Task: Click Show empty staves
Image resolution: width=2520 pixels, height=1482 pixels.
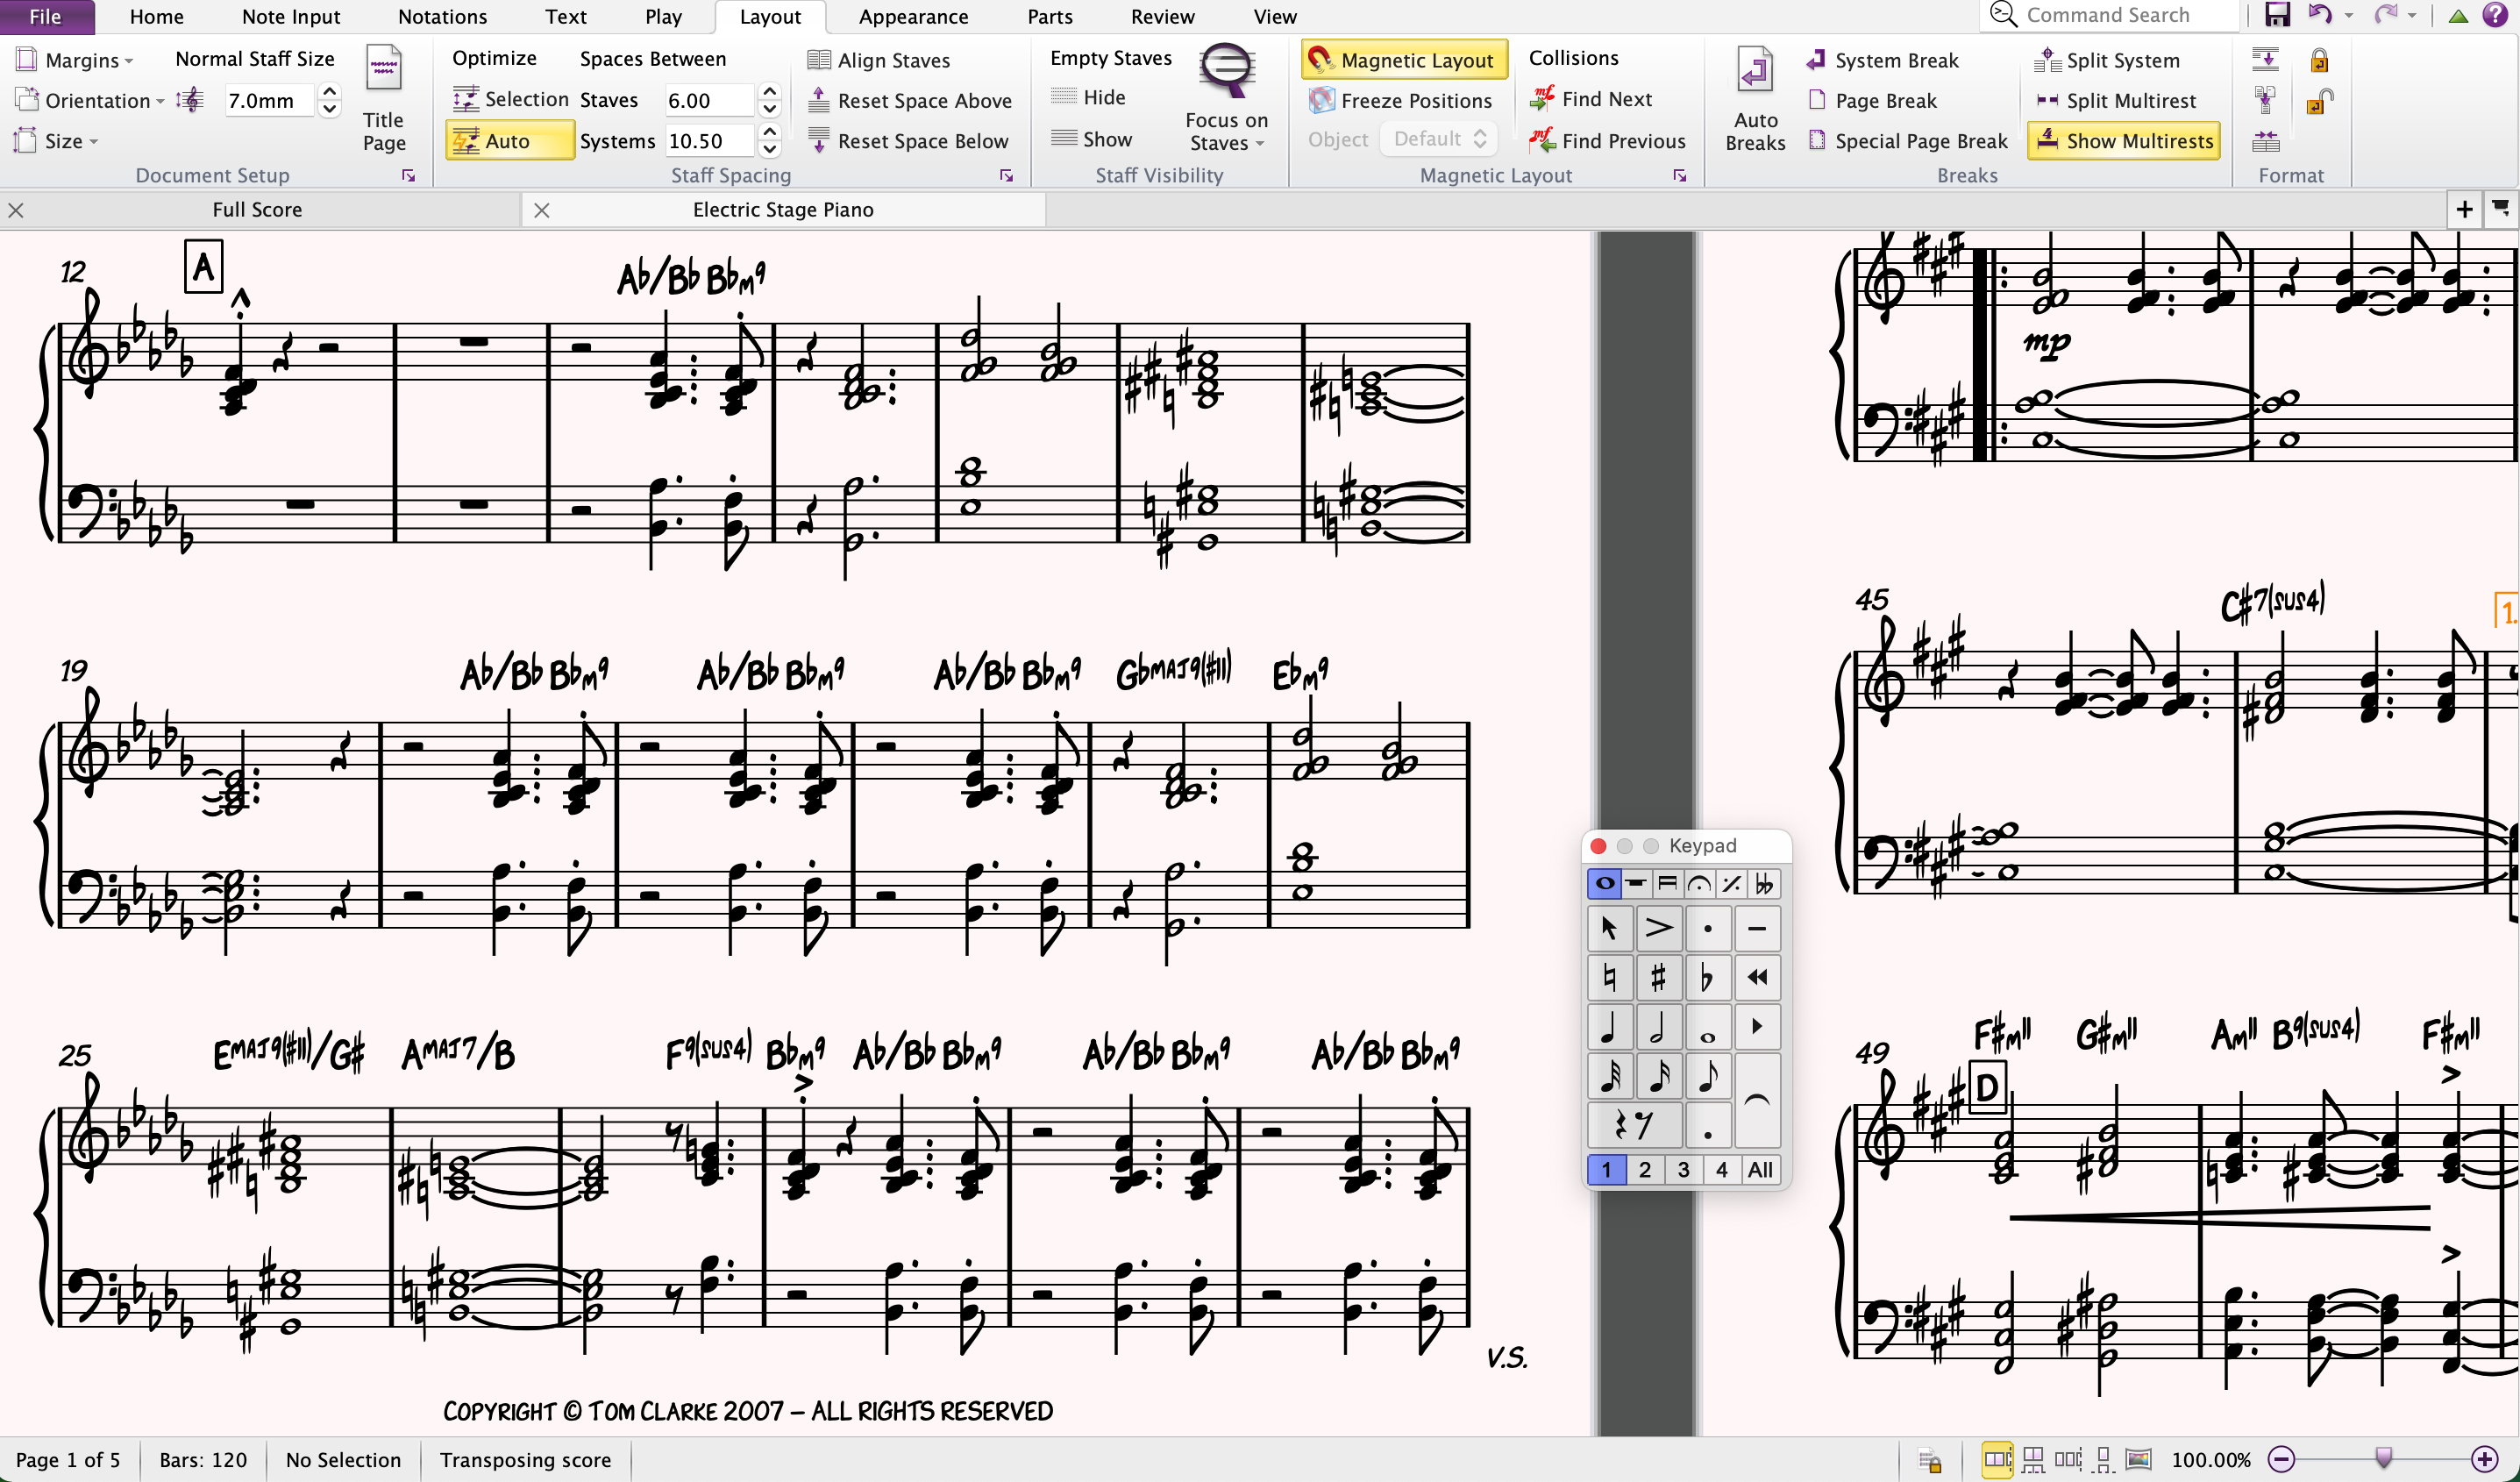Action: click(1092, 139)
